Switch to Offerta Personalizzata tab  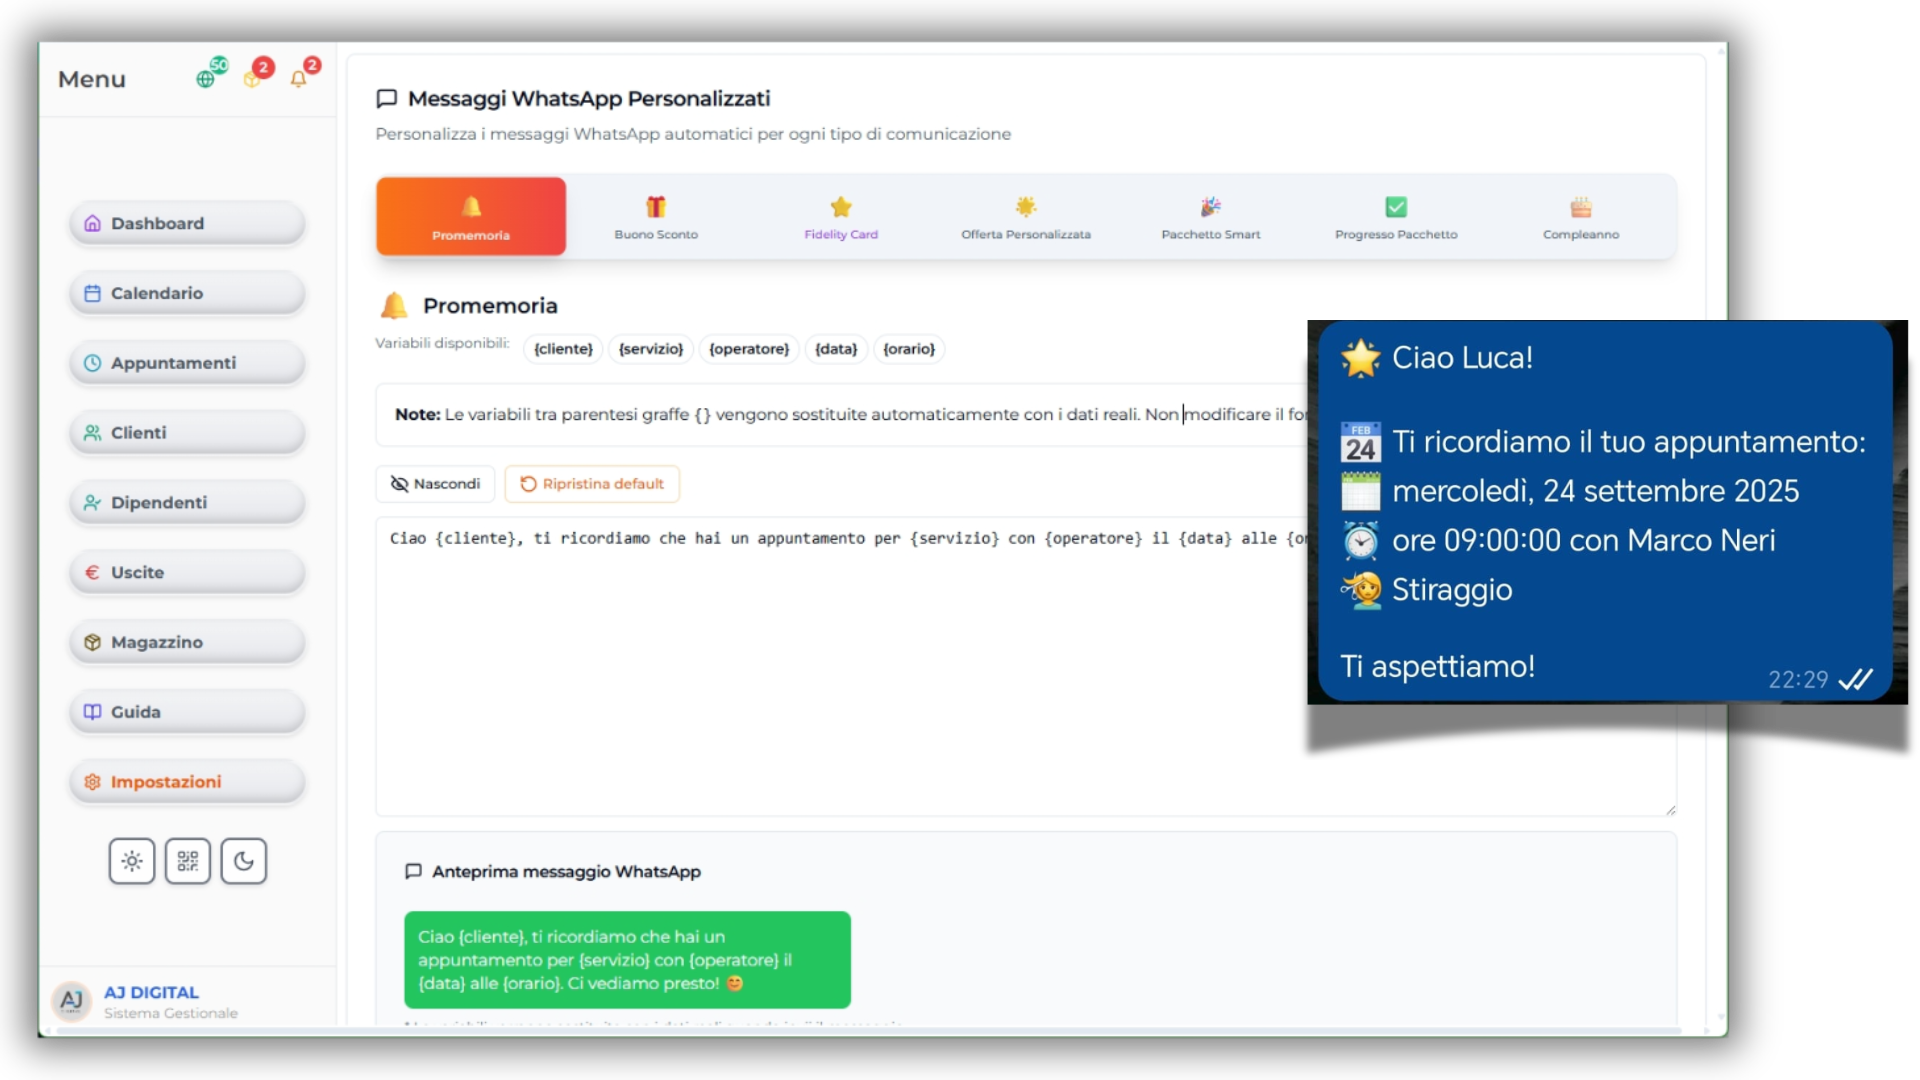pyautogui.click(x=1026, y=217)
